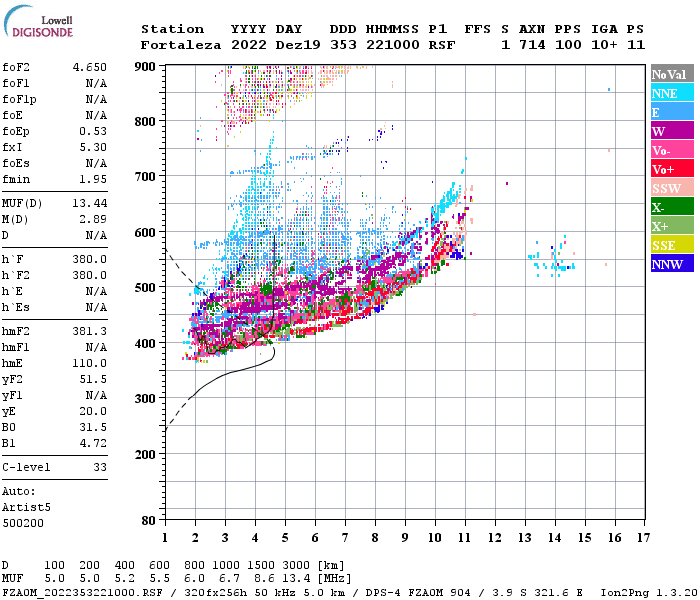
Task: Click the year 2022 in header
Action: pos(249,45)
